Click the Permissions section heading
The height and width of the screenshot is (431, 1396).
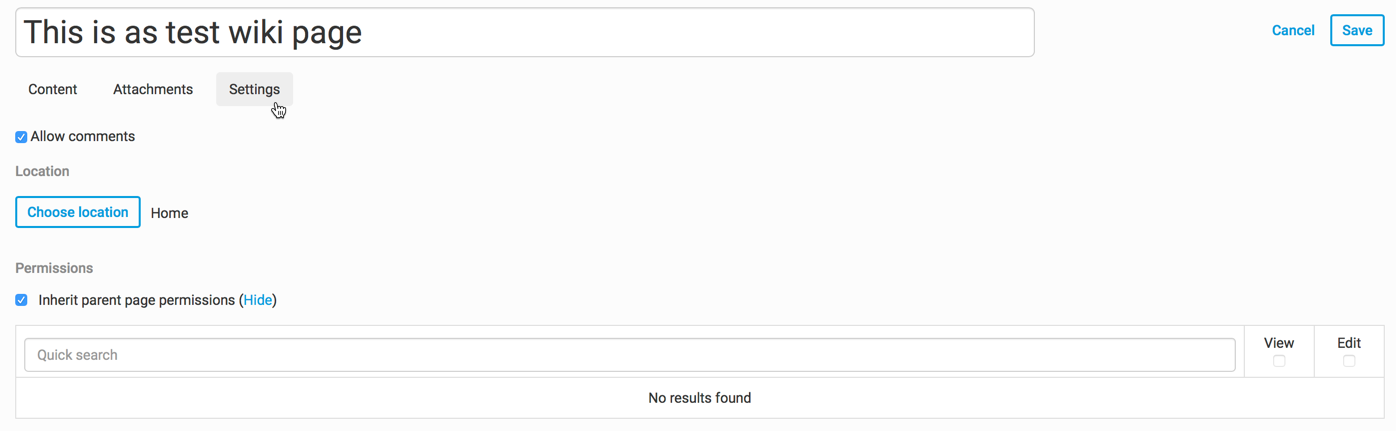[x=54, y=269]
